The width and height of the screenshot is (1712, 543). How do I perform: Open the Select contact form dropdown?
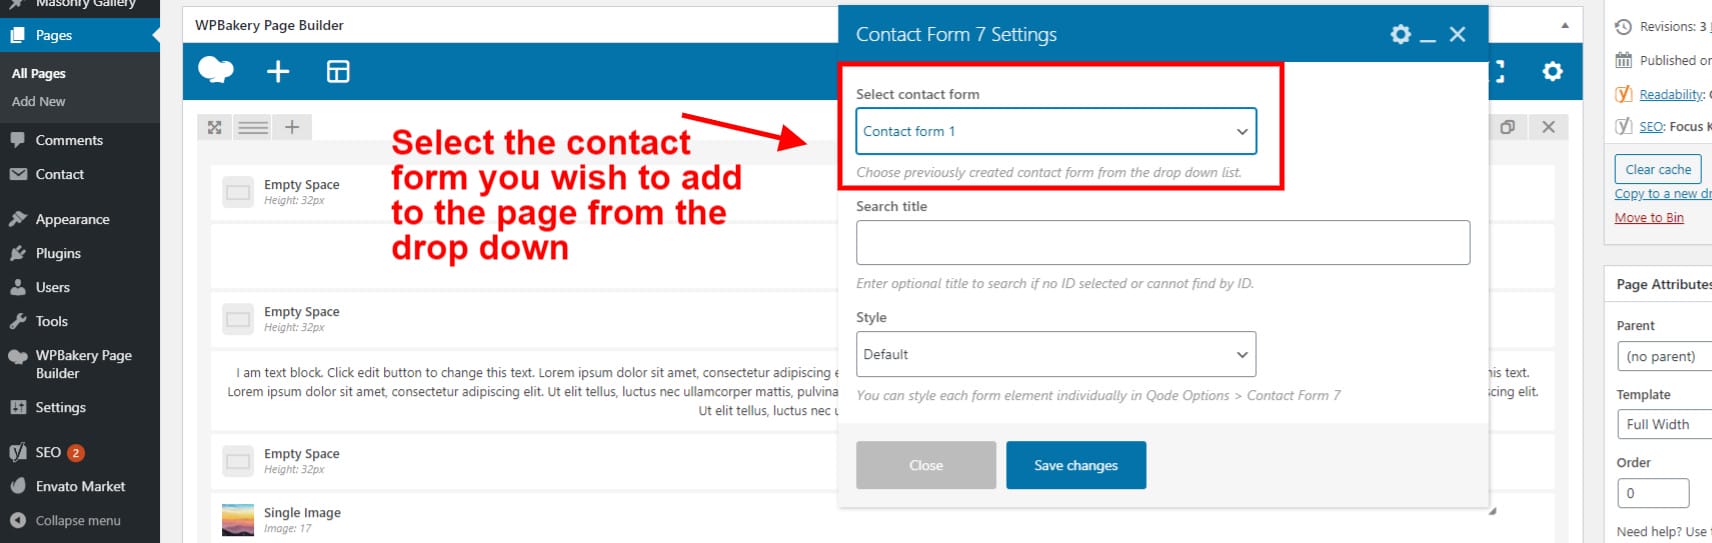[x=1056, y=131]
